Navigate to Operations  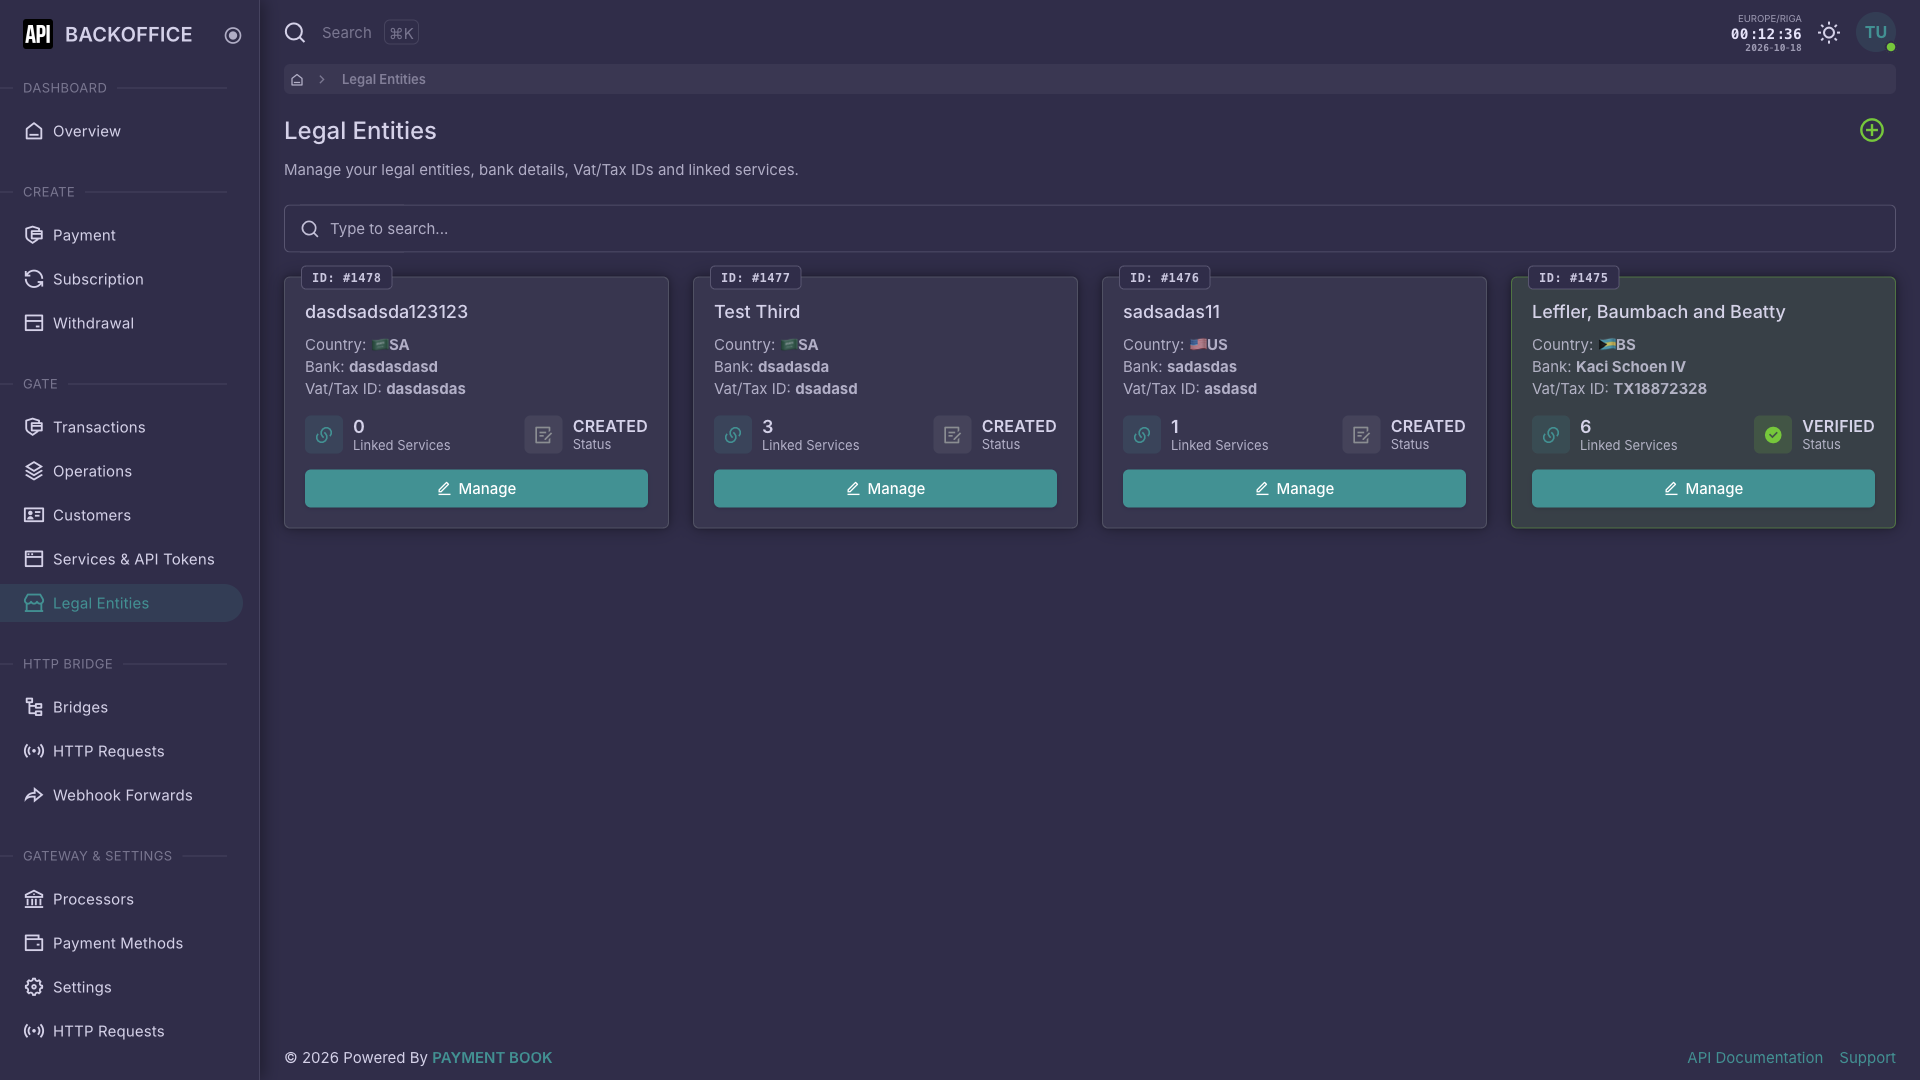coord(121,471)
